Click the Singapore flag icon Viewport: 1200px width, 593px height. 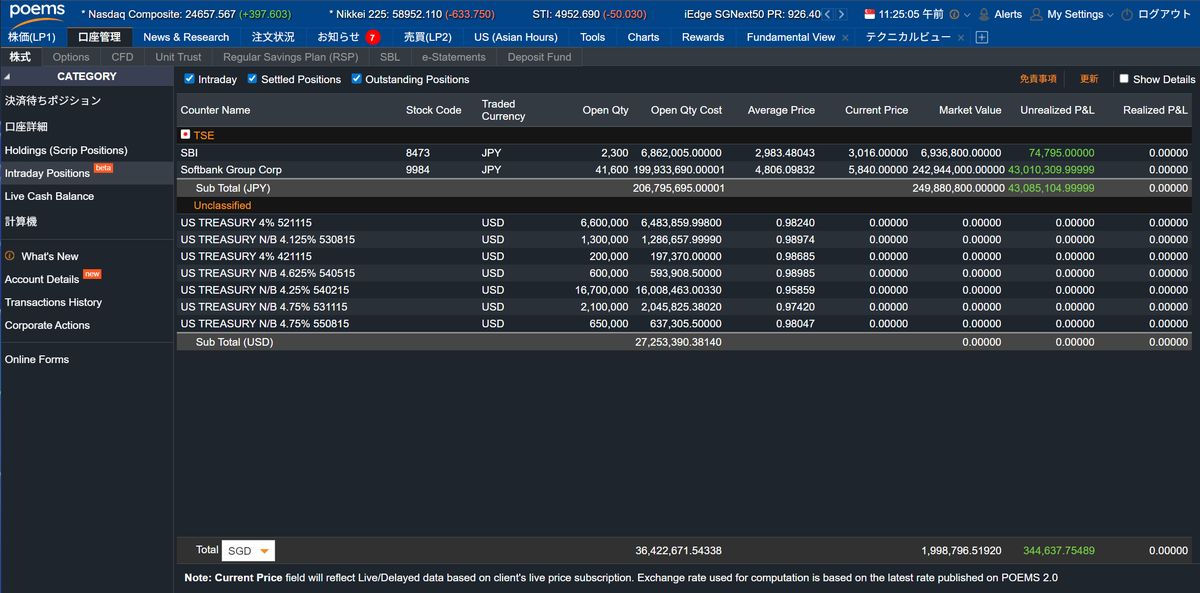coord(869,14)
